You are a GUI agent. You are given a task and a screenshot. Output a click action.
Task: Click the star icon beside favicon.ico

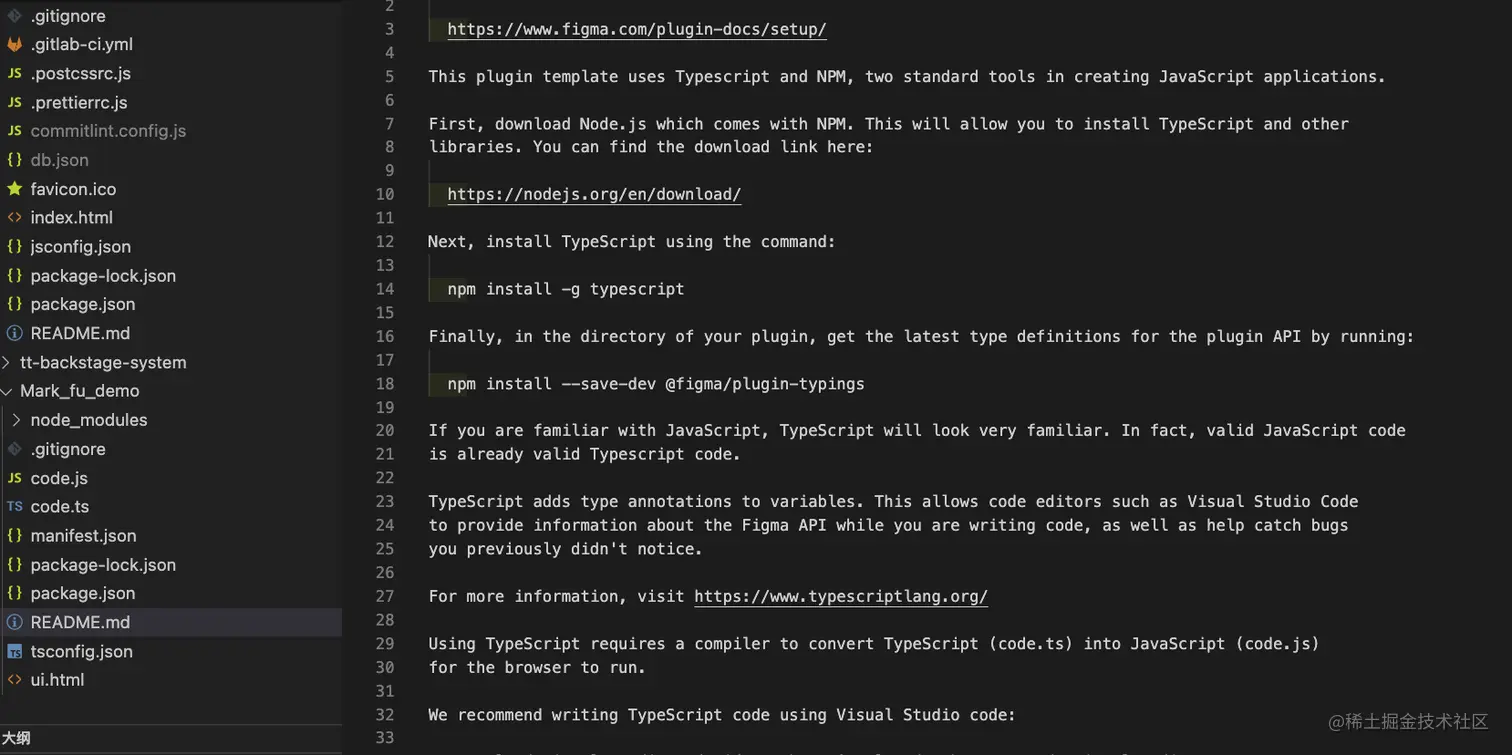click(14, 189)
